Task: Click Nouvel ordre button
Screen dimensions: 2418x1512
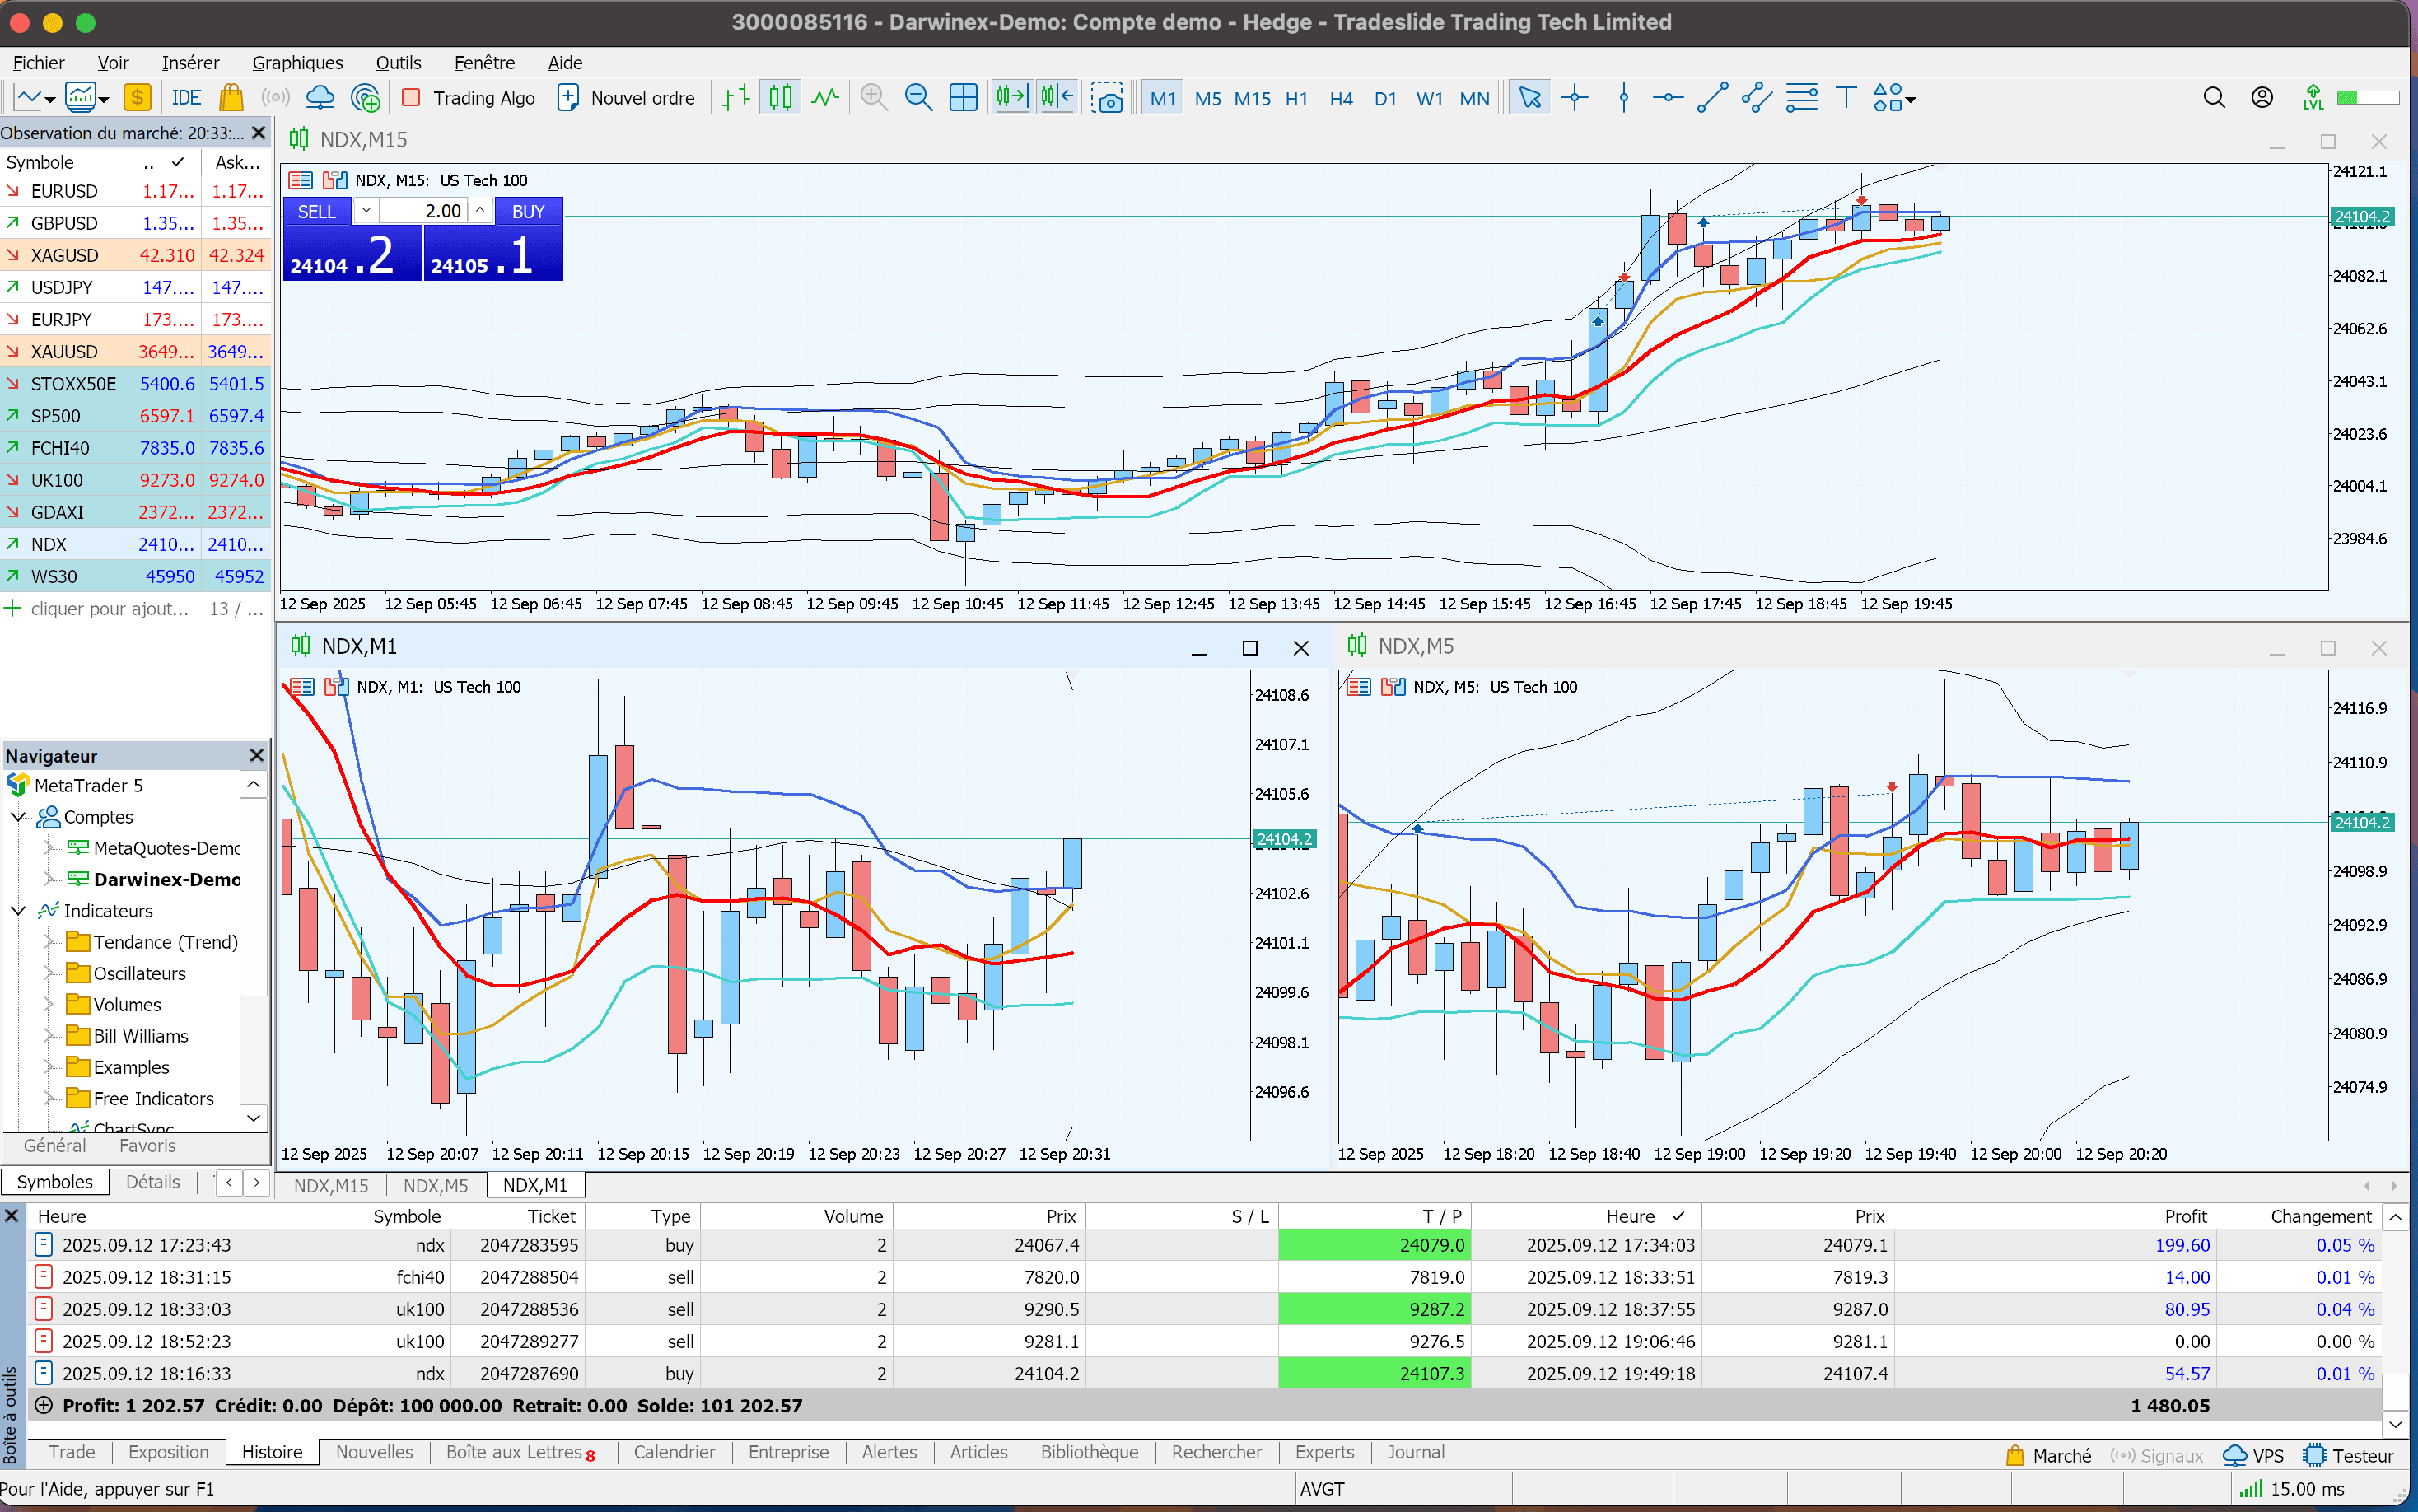Action: click(627, 98)
